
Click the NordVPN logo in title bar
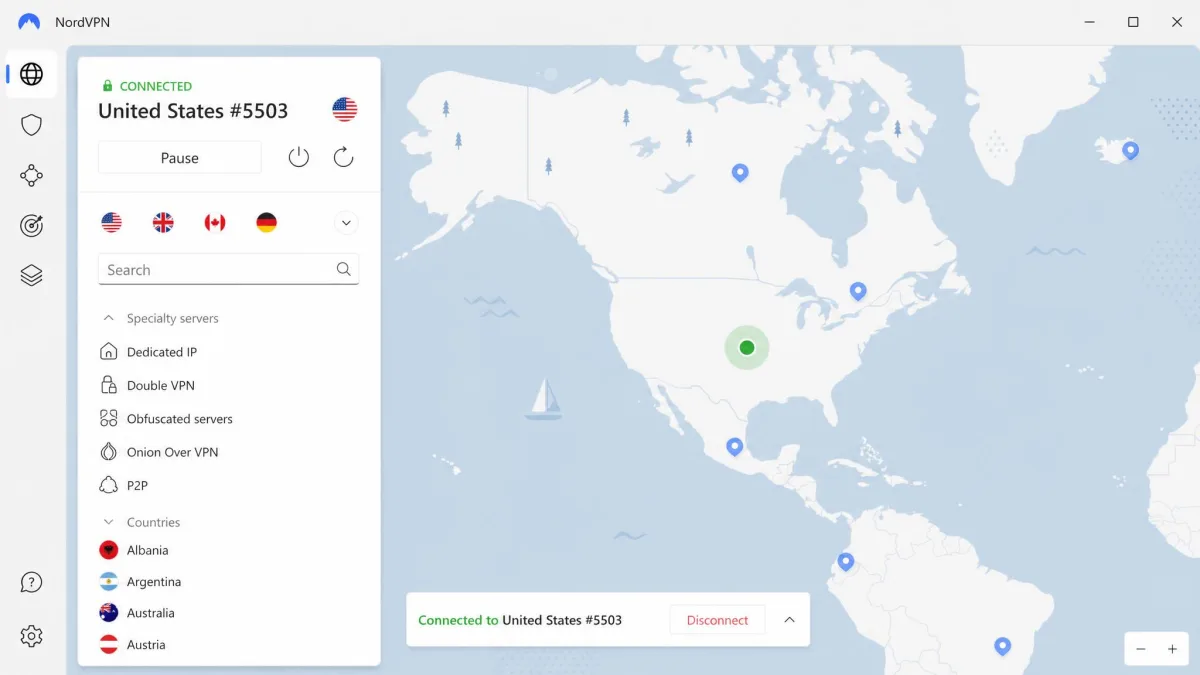[29, 22]
